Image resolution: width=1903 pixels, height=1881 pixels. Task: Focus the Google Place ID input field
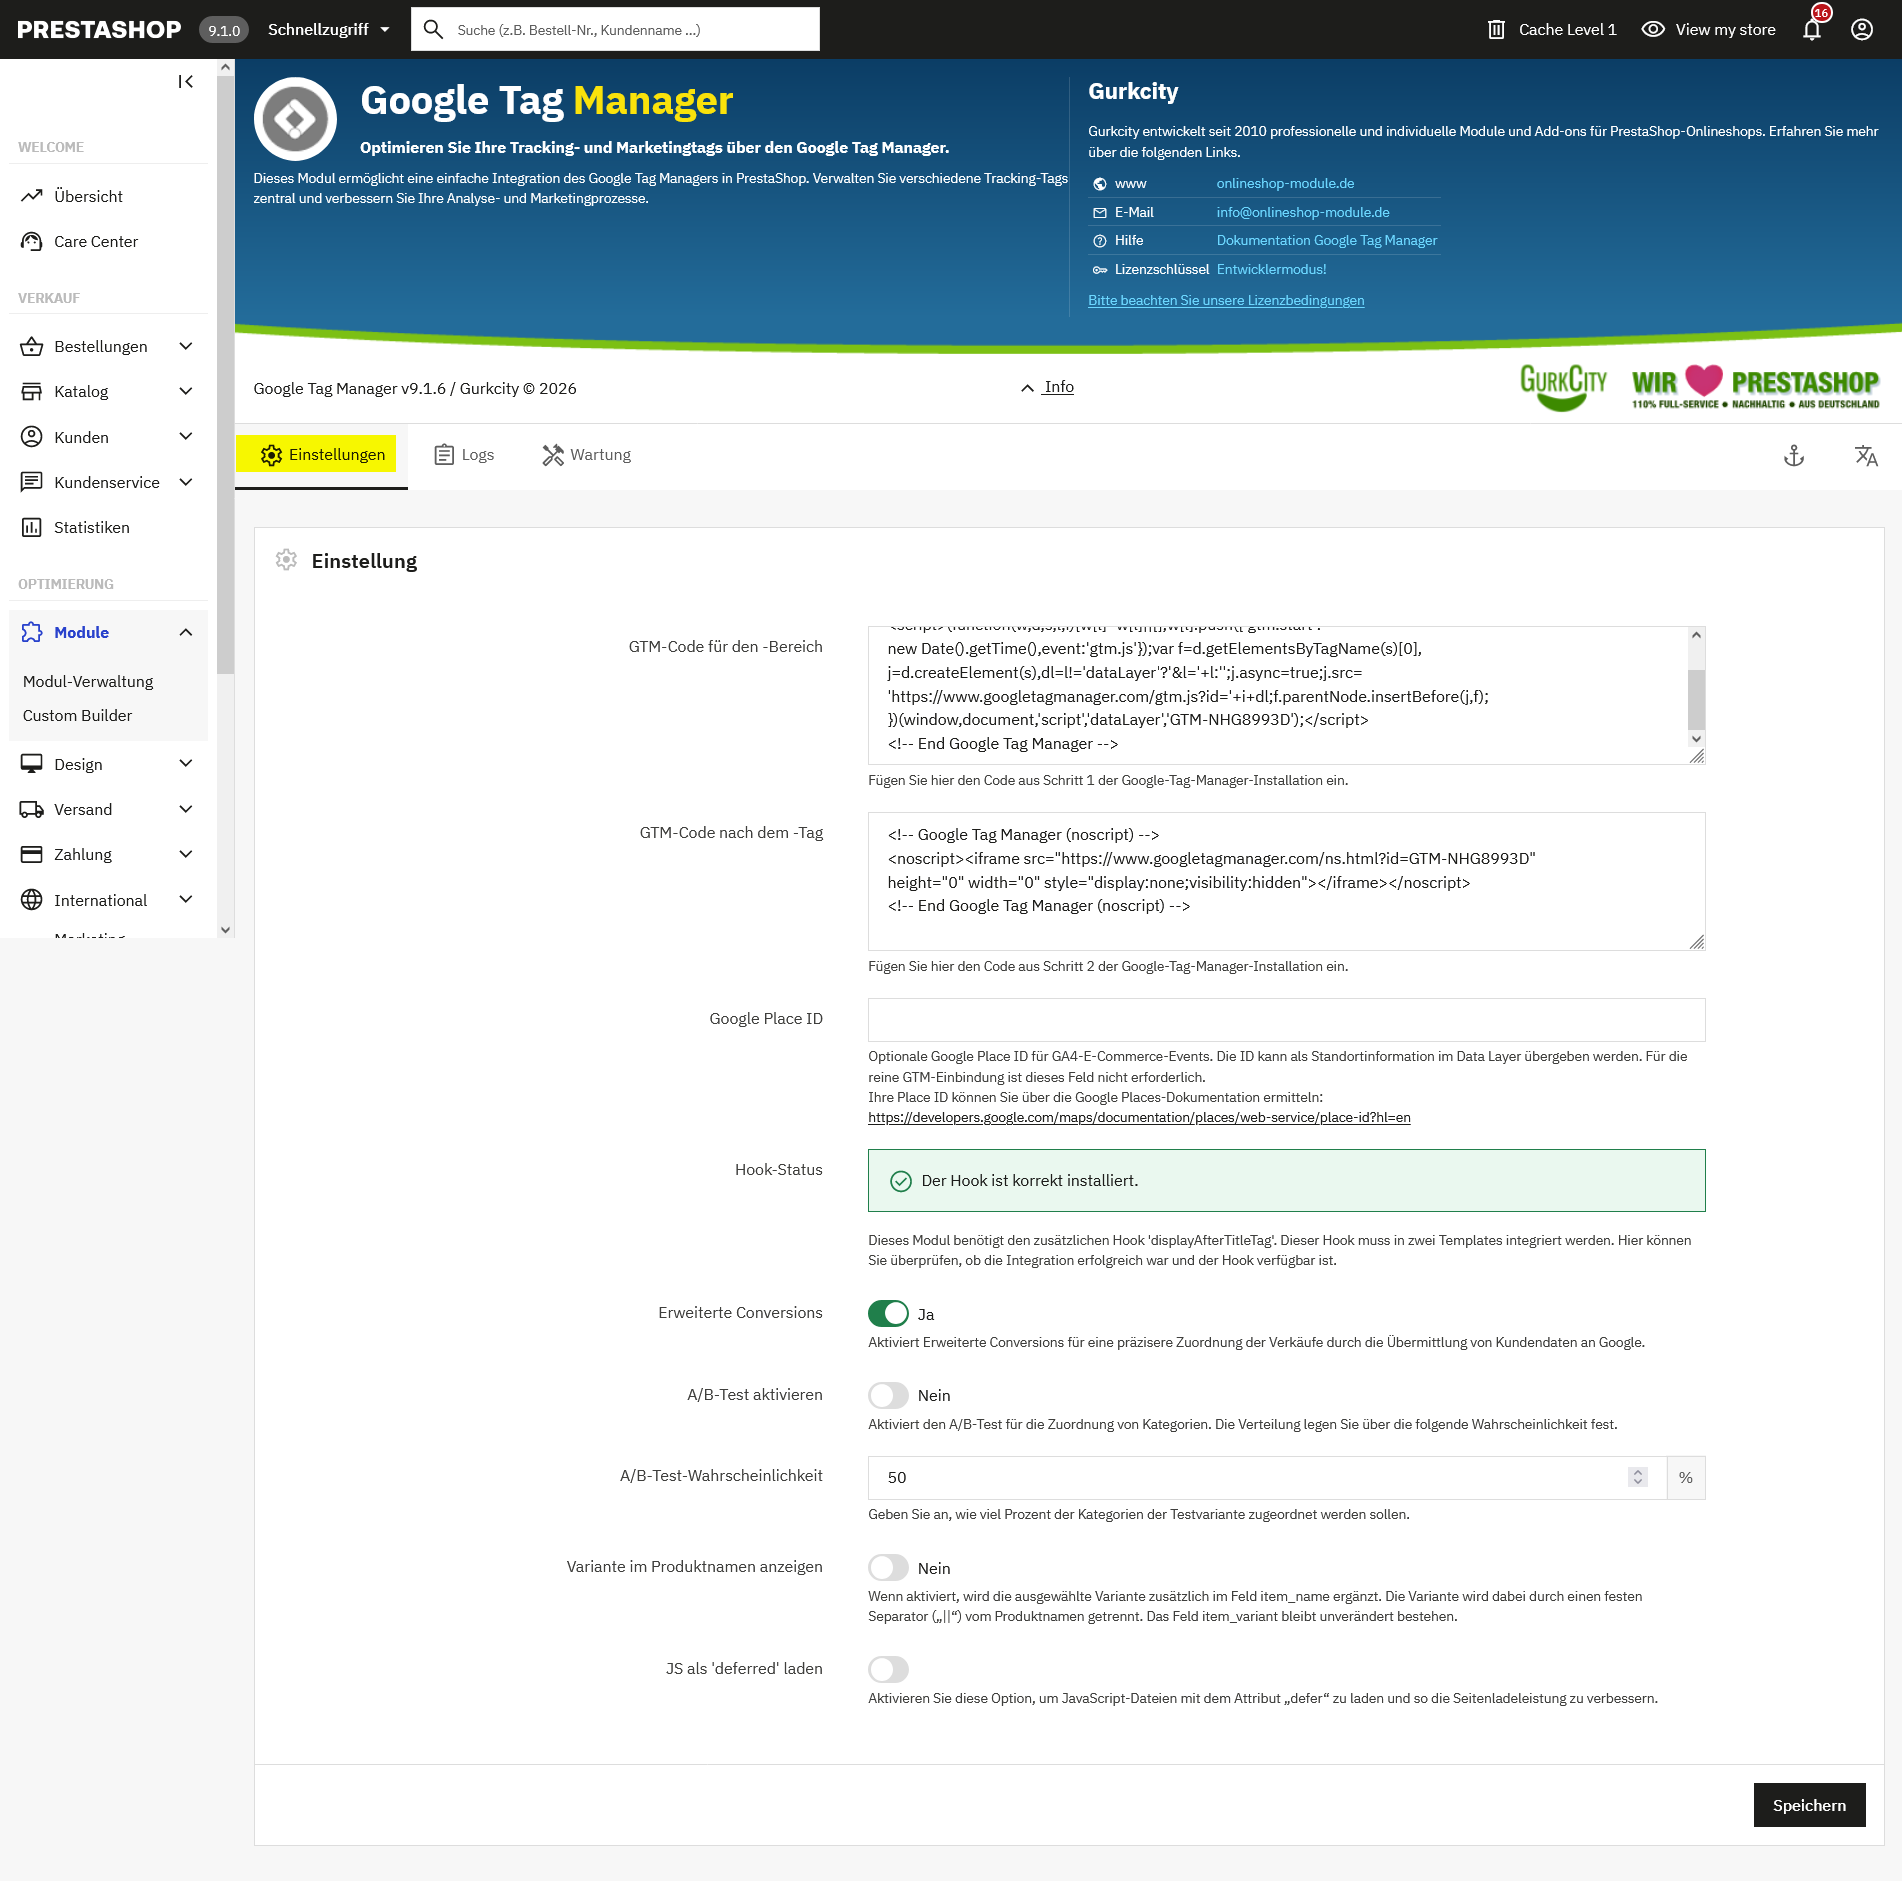click(x=1286, y=1019)
